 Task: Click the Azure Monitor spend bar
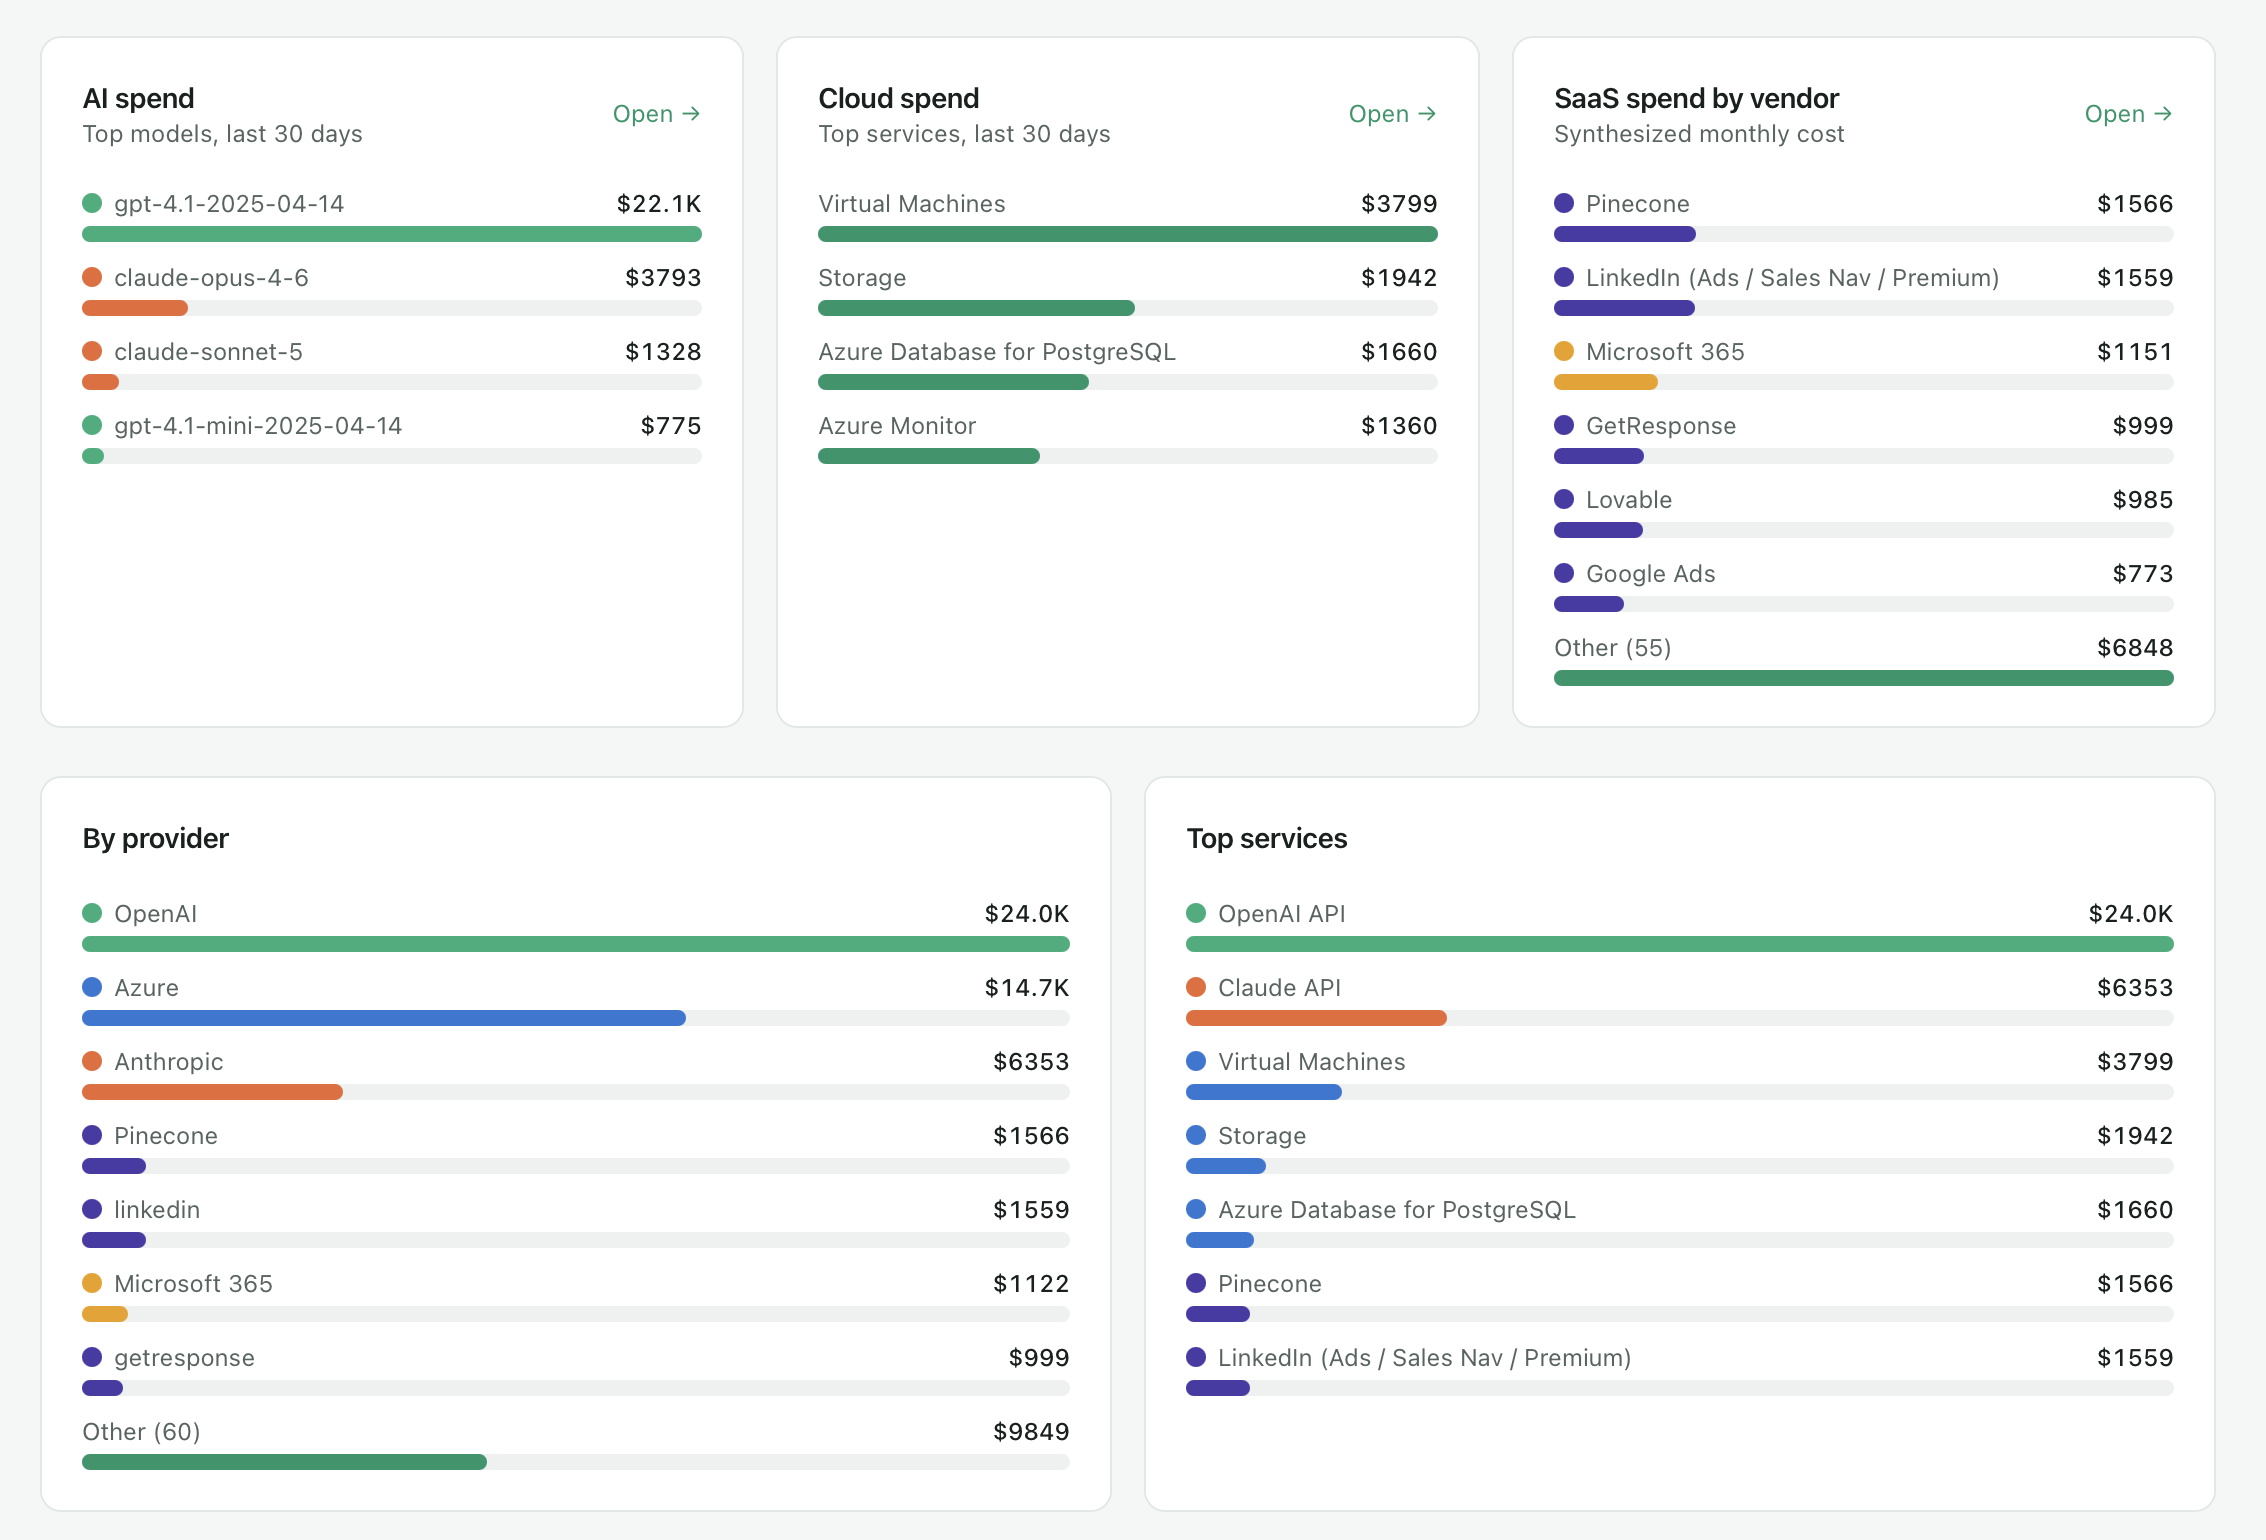[1128, 456]
